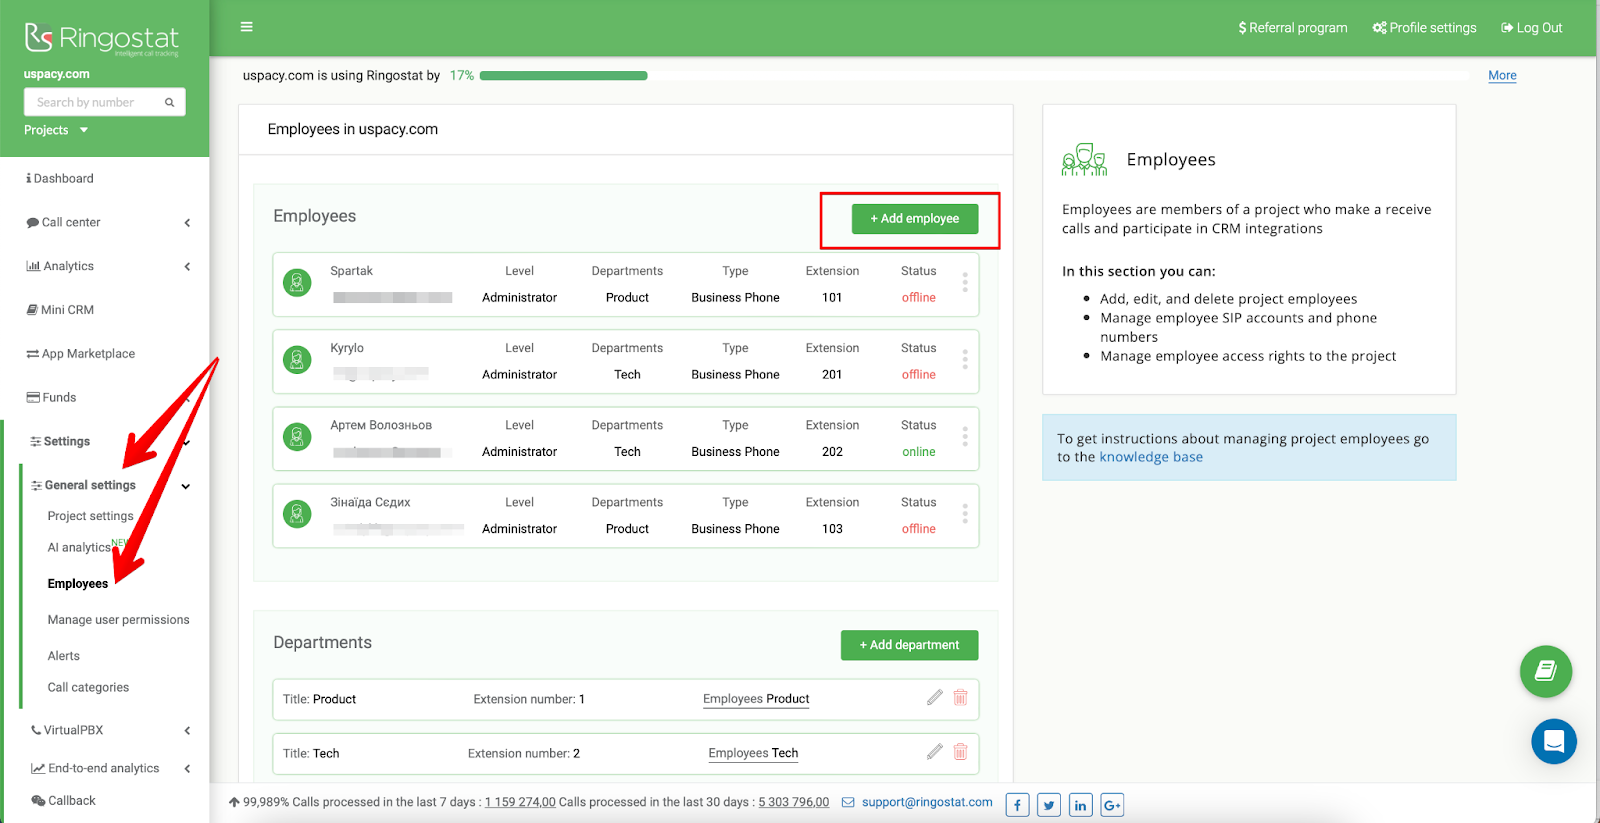Expand the End-to-end analytics chevron

click(x=187, y=769)
